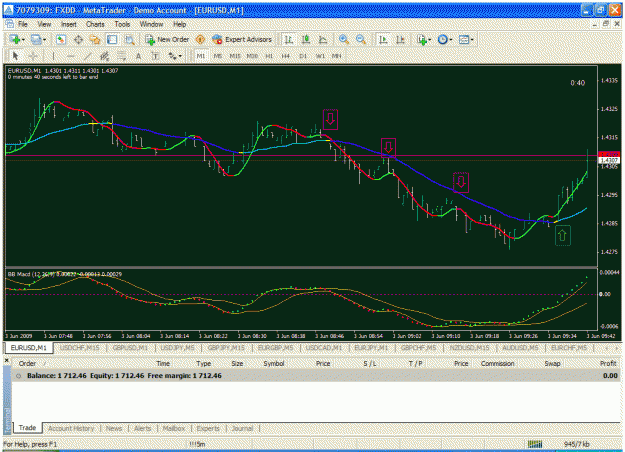Screen dimensions: 625x452
Task: Toggle the Terminal panel icon
Action: pyautogui.click(x=112, y=39)
